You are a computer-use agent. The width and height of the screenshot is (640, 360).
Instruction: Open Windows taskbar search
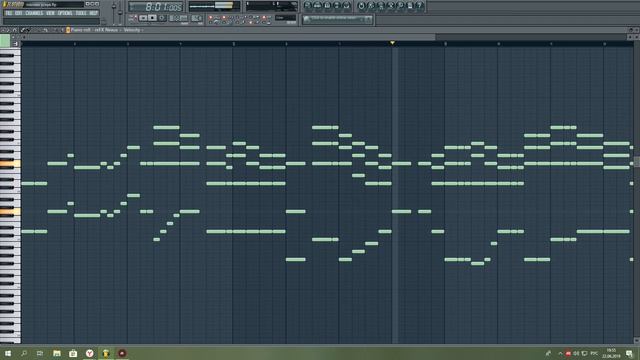(24, 353)
